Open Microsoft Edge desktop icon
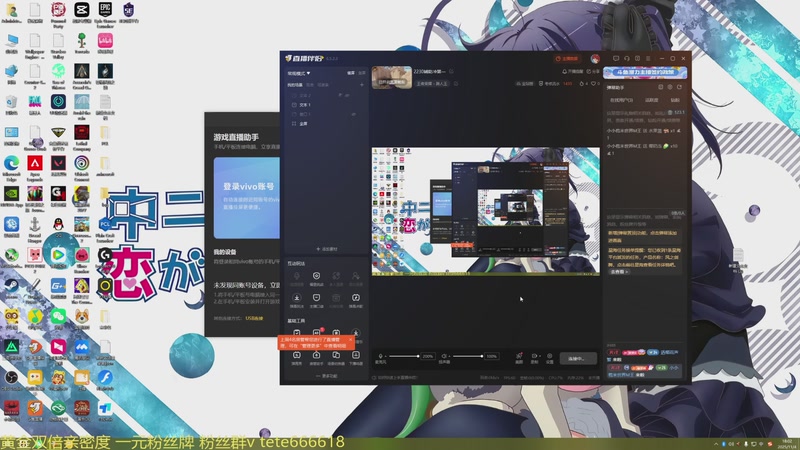Image resolution: width=800 pixels, height=450 pixels. pyautogui.click(x=11, y=168)
